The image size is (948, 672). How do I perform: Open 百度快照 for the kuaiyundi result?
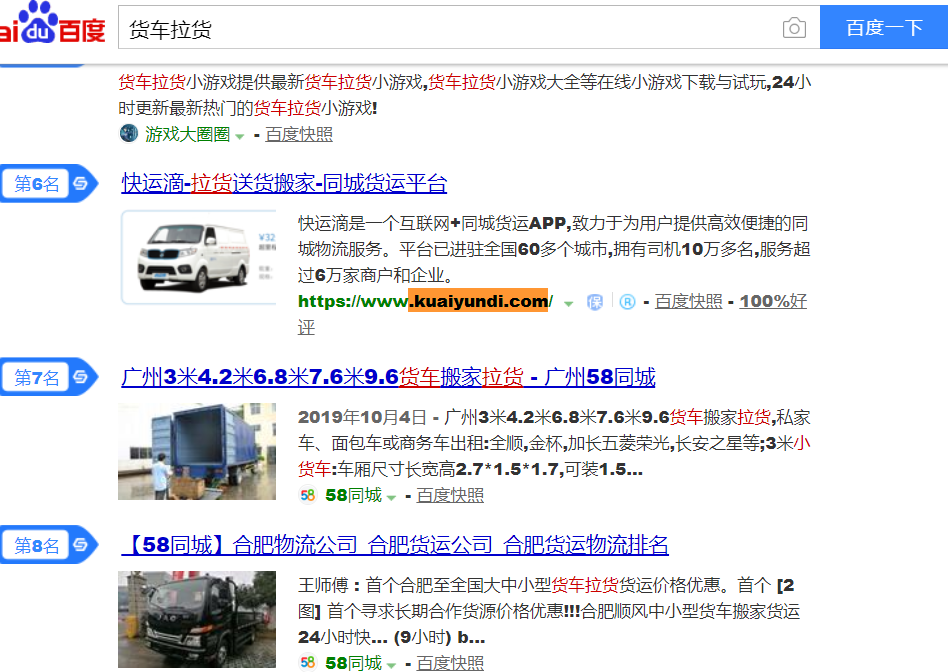(x=689, y=301)
